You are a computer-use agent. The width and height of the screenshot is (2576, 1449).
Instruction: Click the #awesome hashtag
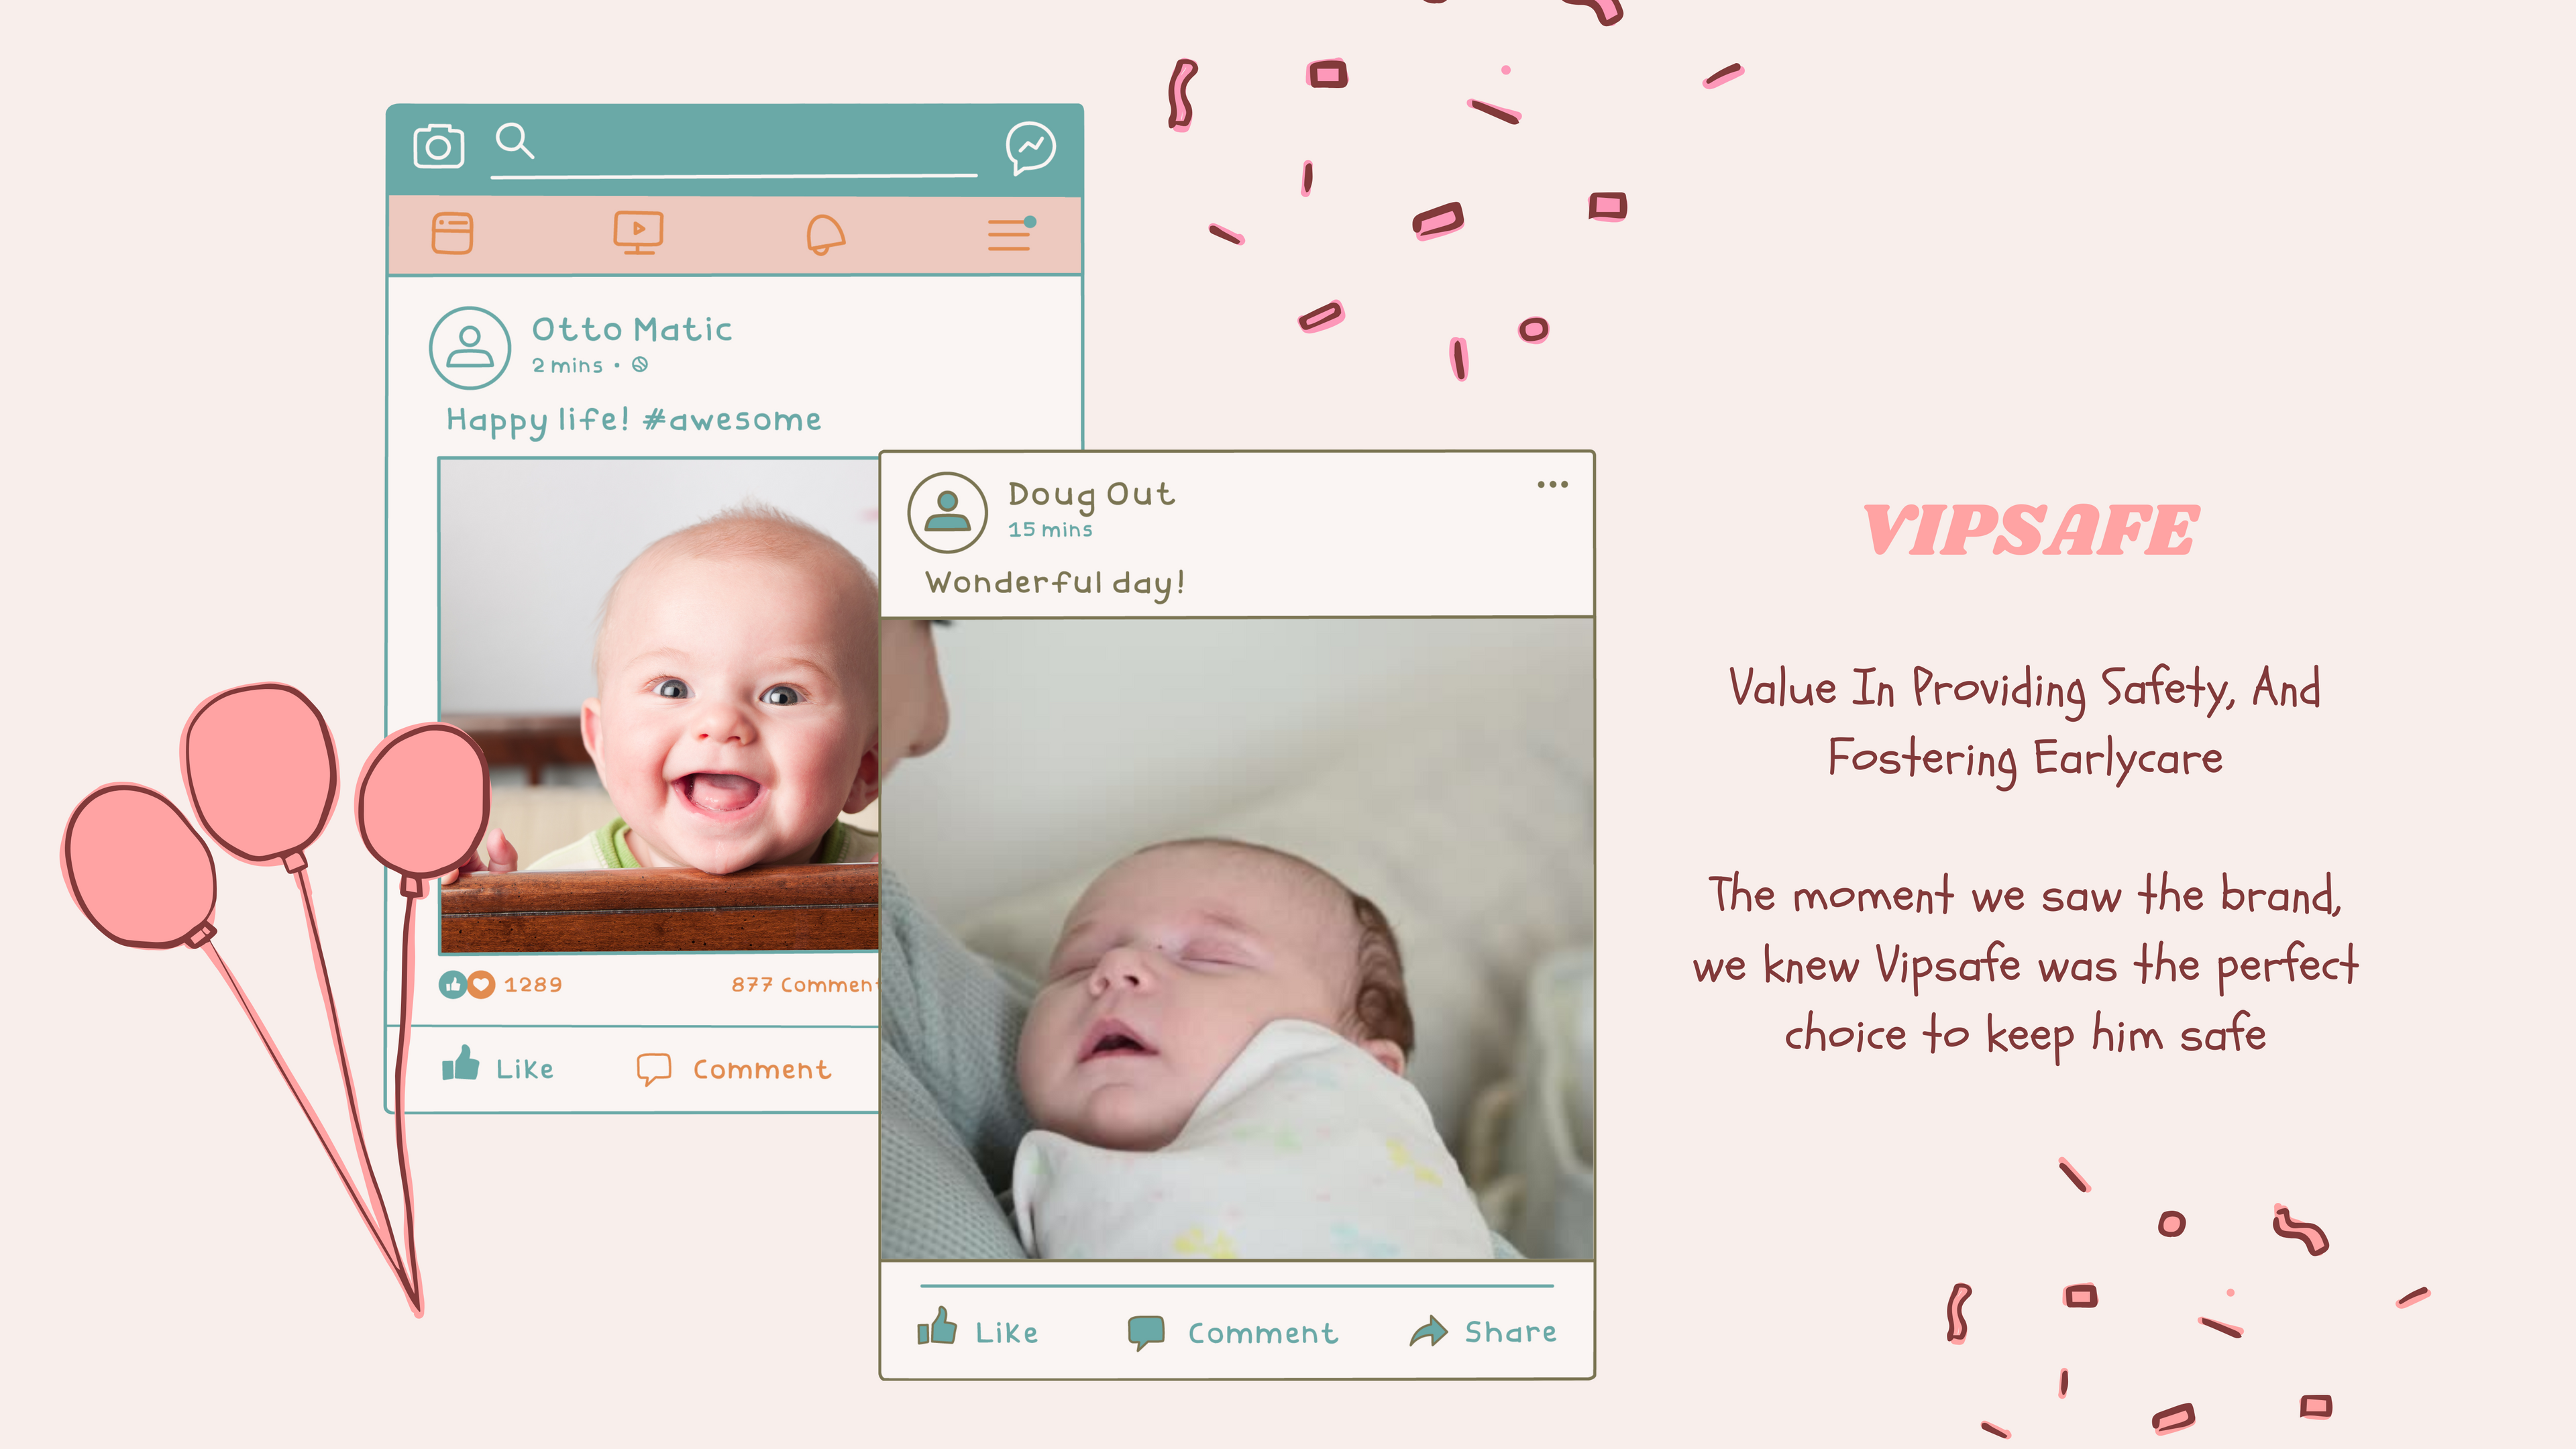click(x=732, y=419)
